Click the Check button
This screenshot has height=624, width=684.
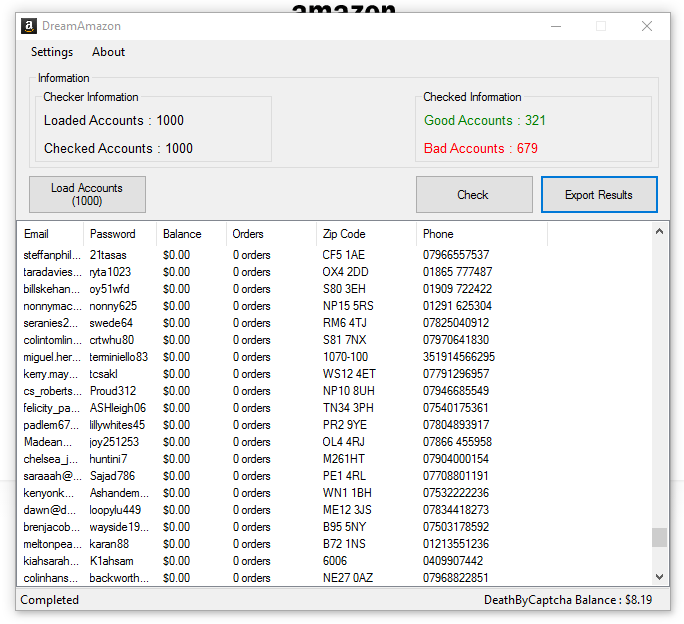pyautogui.click(x=474, y=195)
